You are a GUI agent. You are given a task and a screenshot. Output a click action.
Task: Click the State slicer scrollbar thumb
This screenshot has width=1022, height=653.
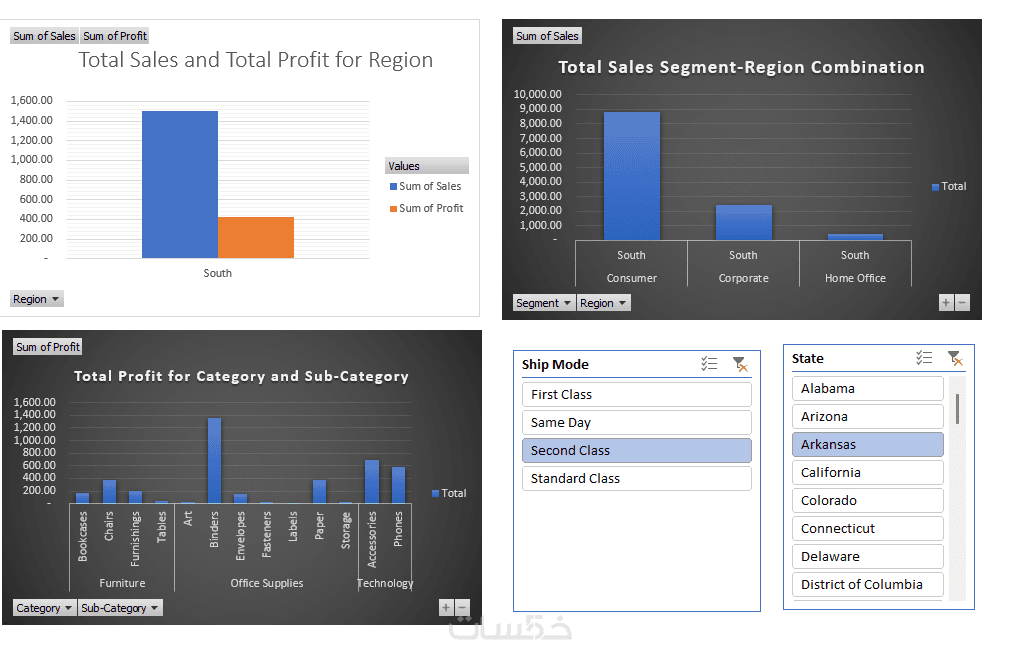957,409
